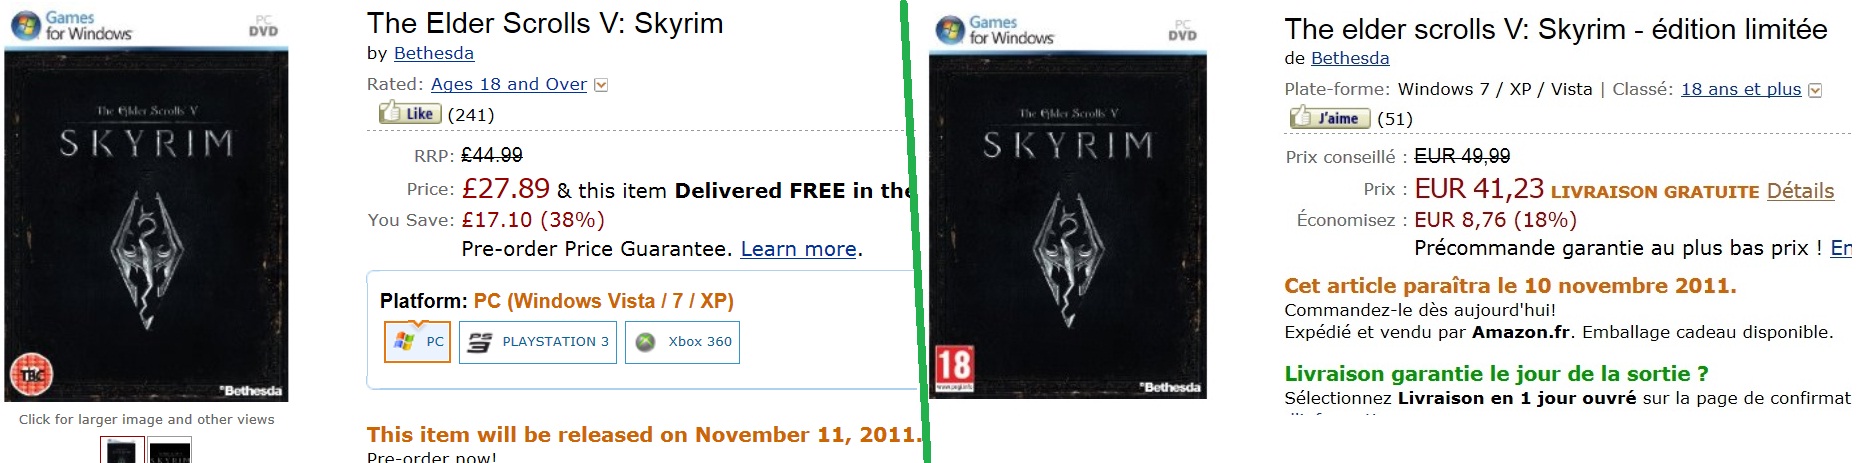1870x463 pixels.
Task: Open the 18 ans et plus rating link
Action: 1741,89
